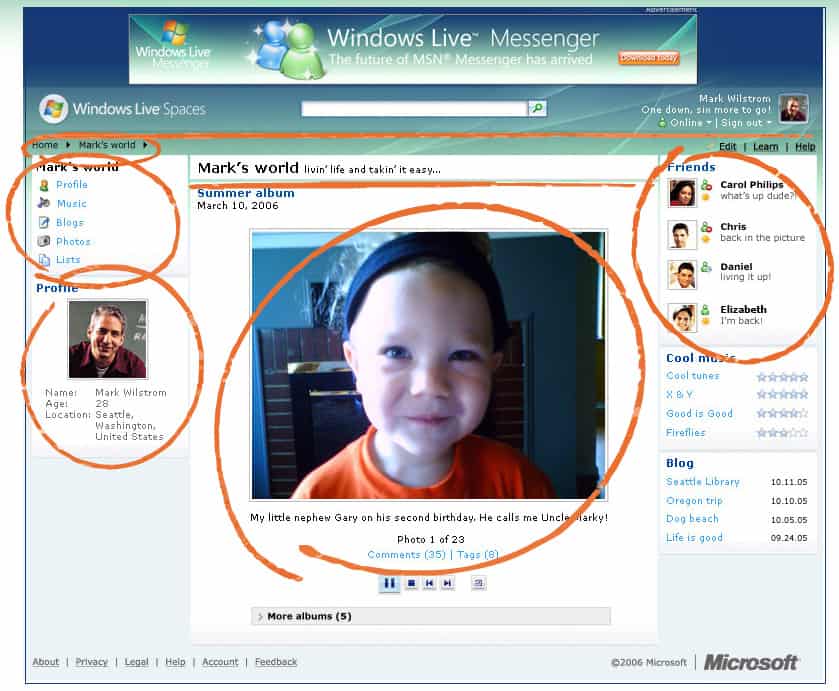Click the user avatar in header
The image size is (839, 691).
coord(793,109)
